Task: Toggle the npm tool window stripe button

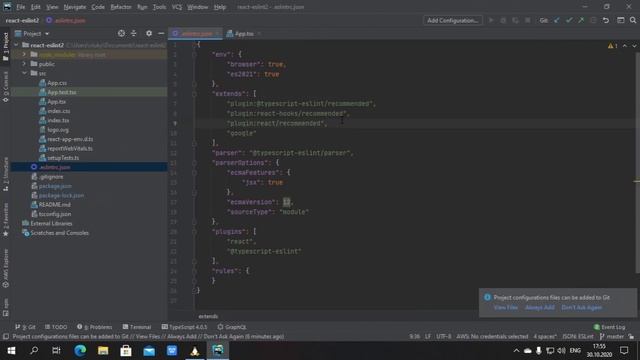Action: tap(6, 307)
